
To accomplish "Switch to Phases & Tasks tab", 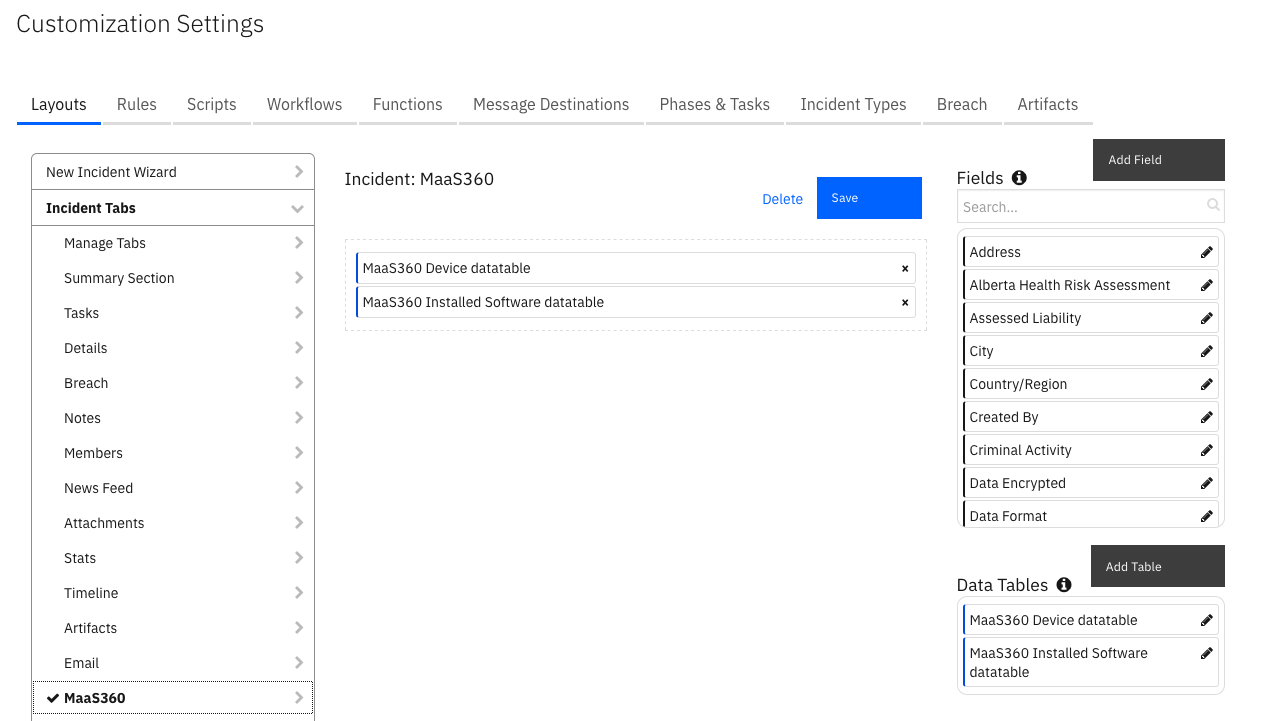I will [715, 105].
